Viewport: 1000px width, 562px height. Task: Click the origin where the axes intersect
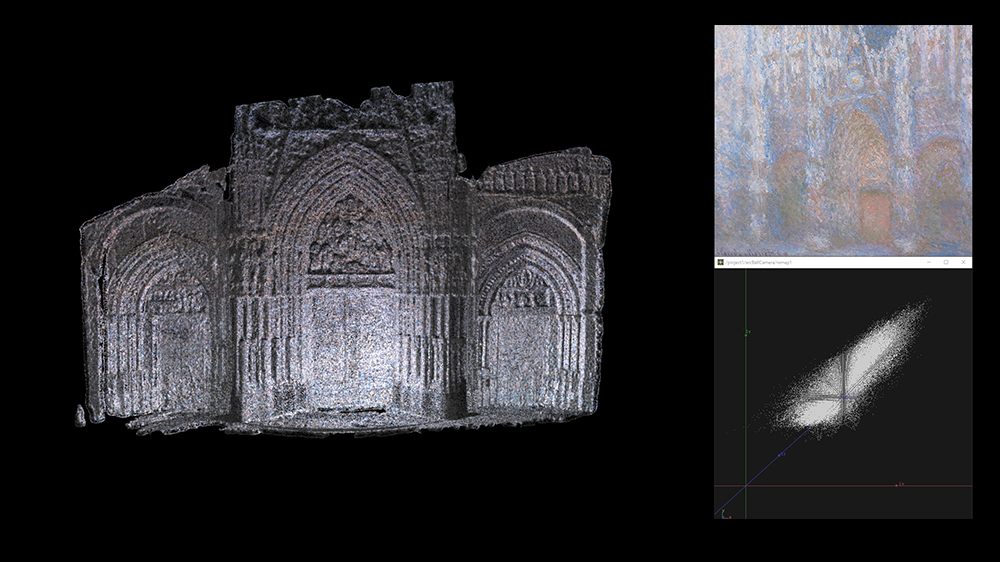[746, 486]
